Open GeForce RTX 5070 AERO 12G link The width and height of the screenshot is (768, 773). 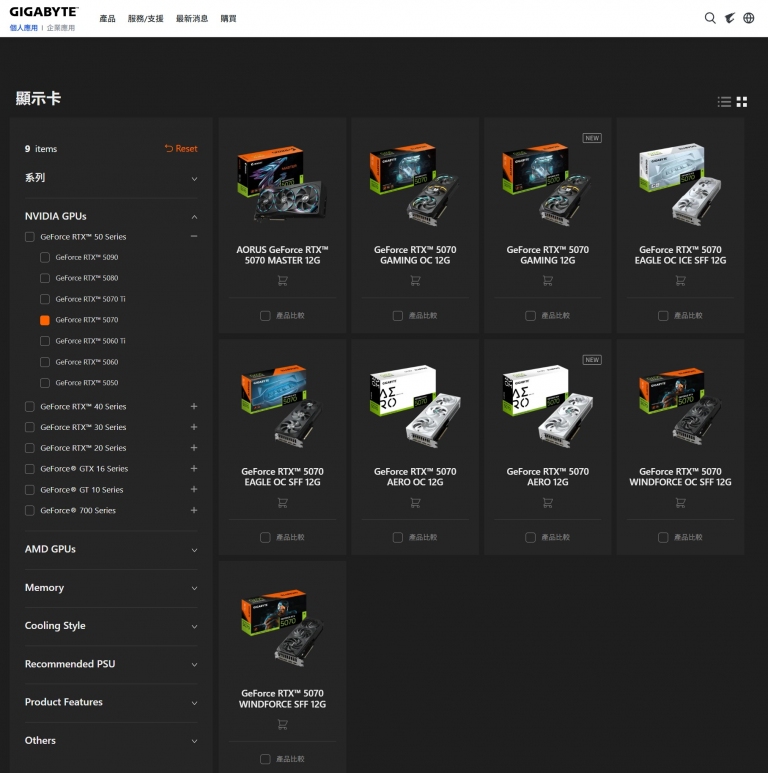point(548,477)
